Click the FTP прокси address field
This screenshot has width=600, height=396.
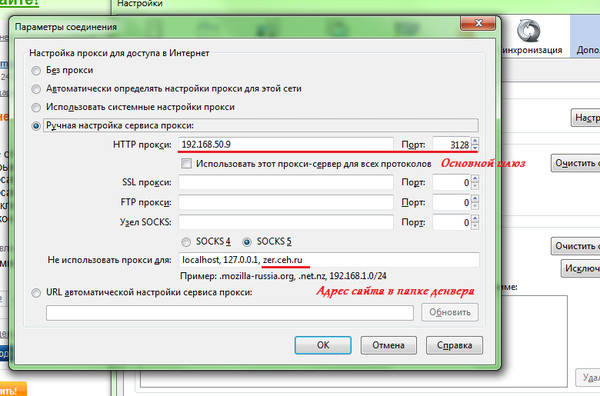[x=286, y=202]
